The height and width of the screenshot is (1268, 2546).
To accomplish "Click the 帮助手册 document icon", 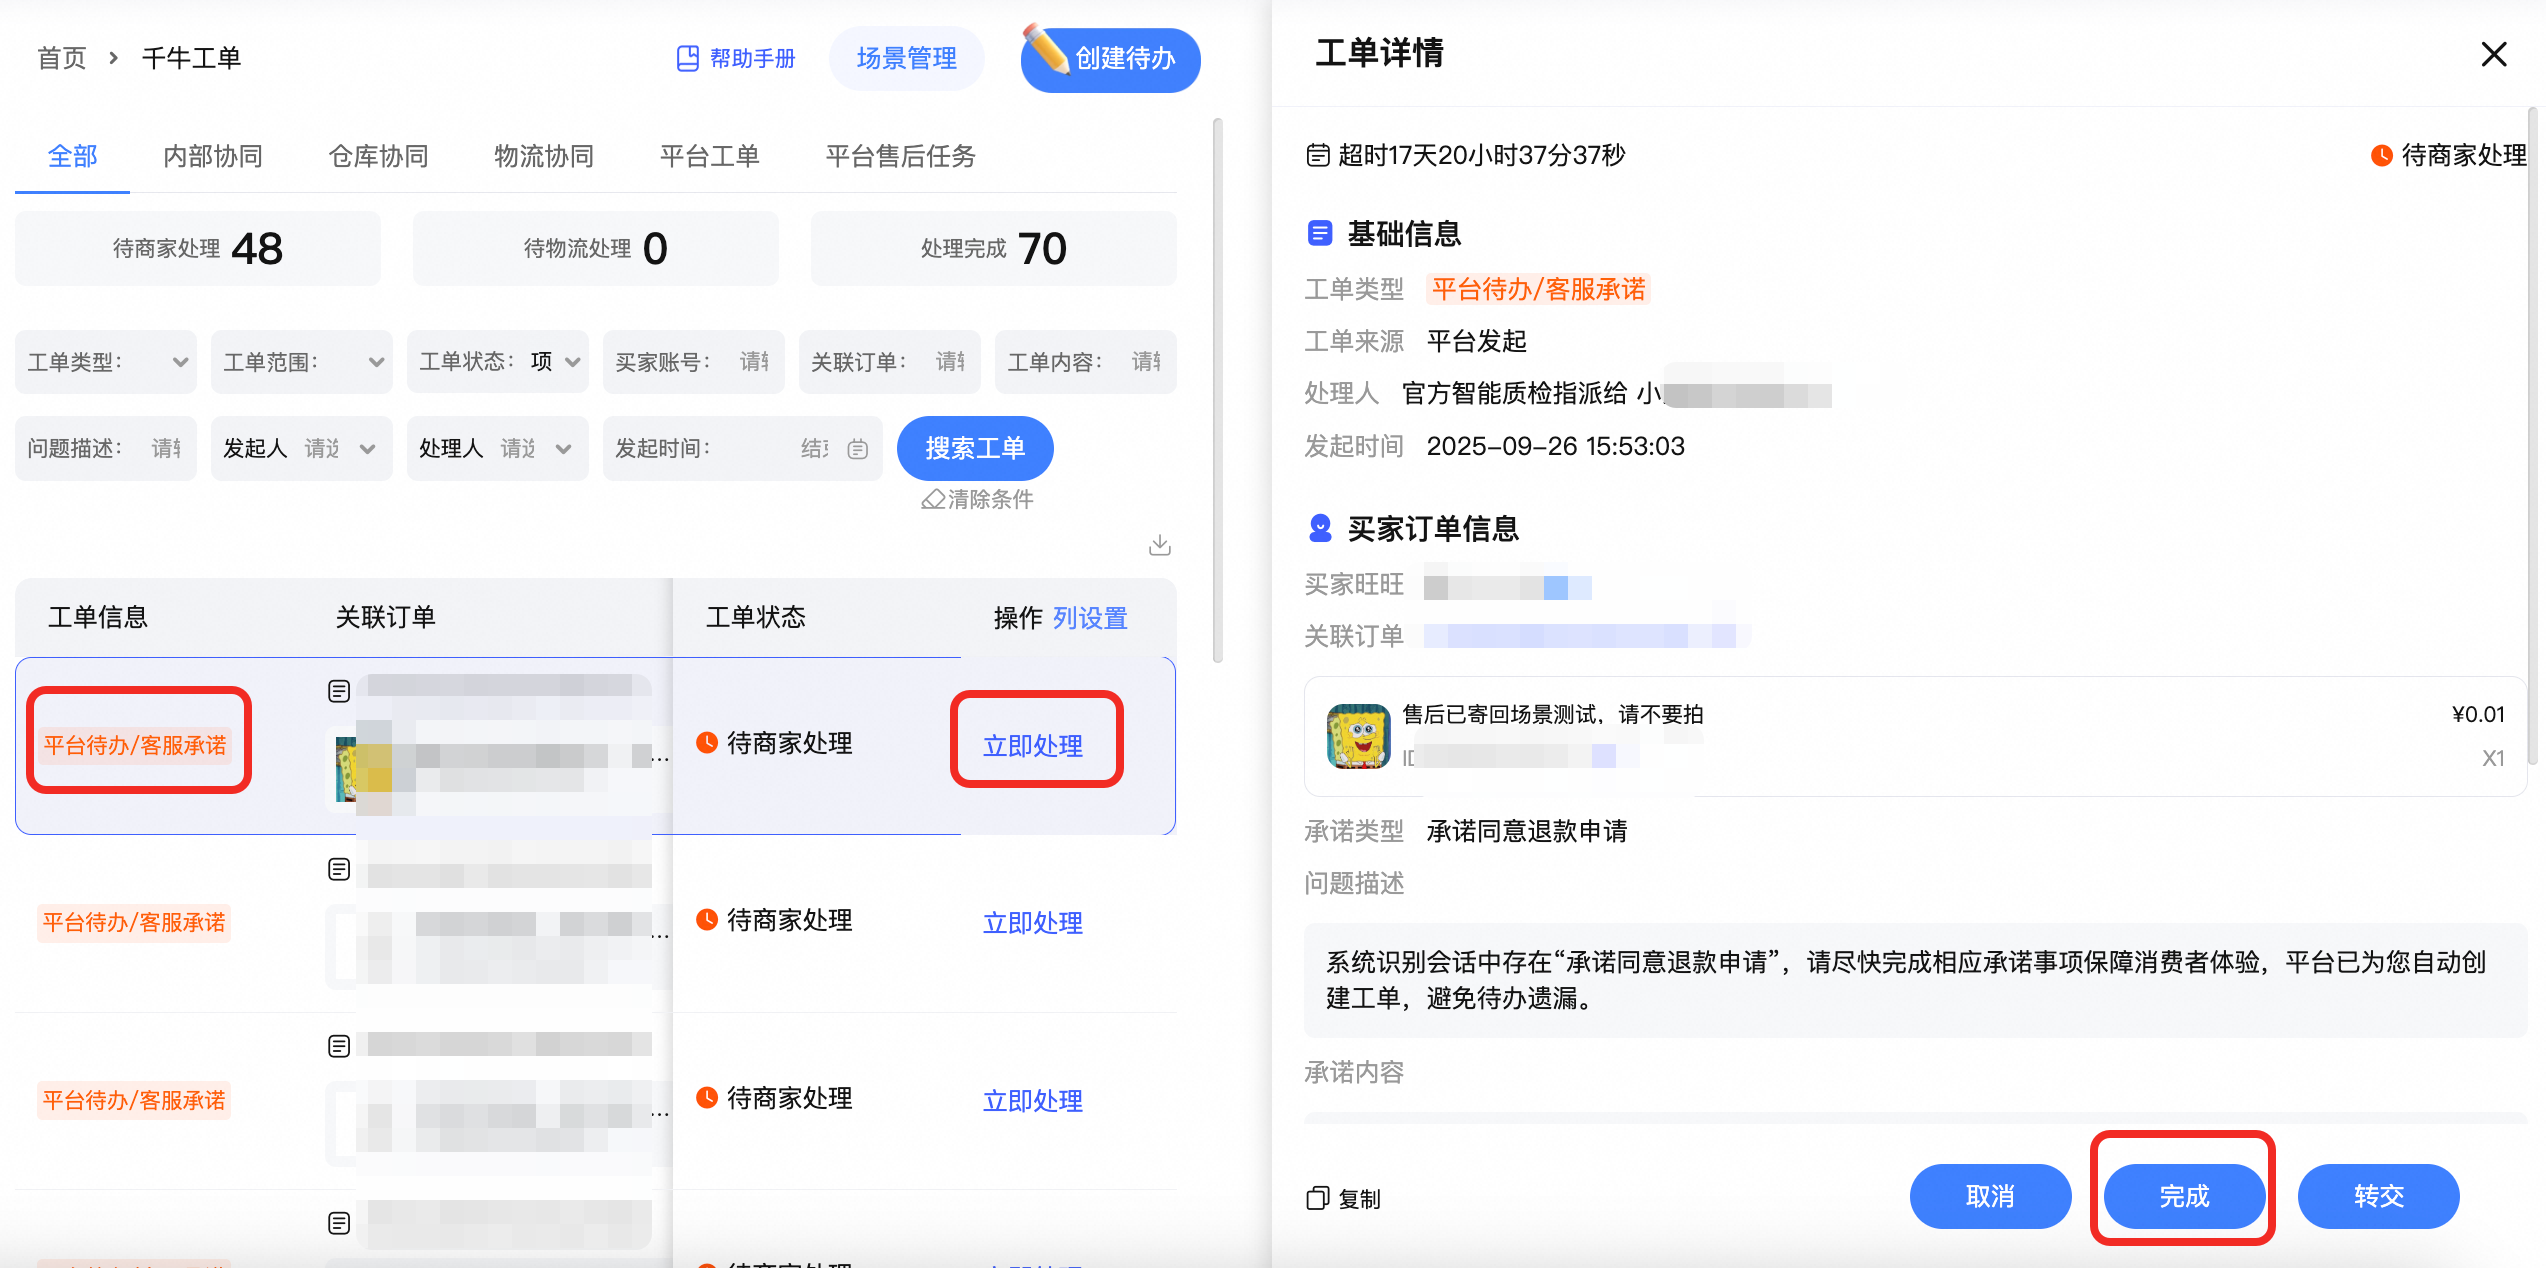I will 686,58.
